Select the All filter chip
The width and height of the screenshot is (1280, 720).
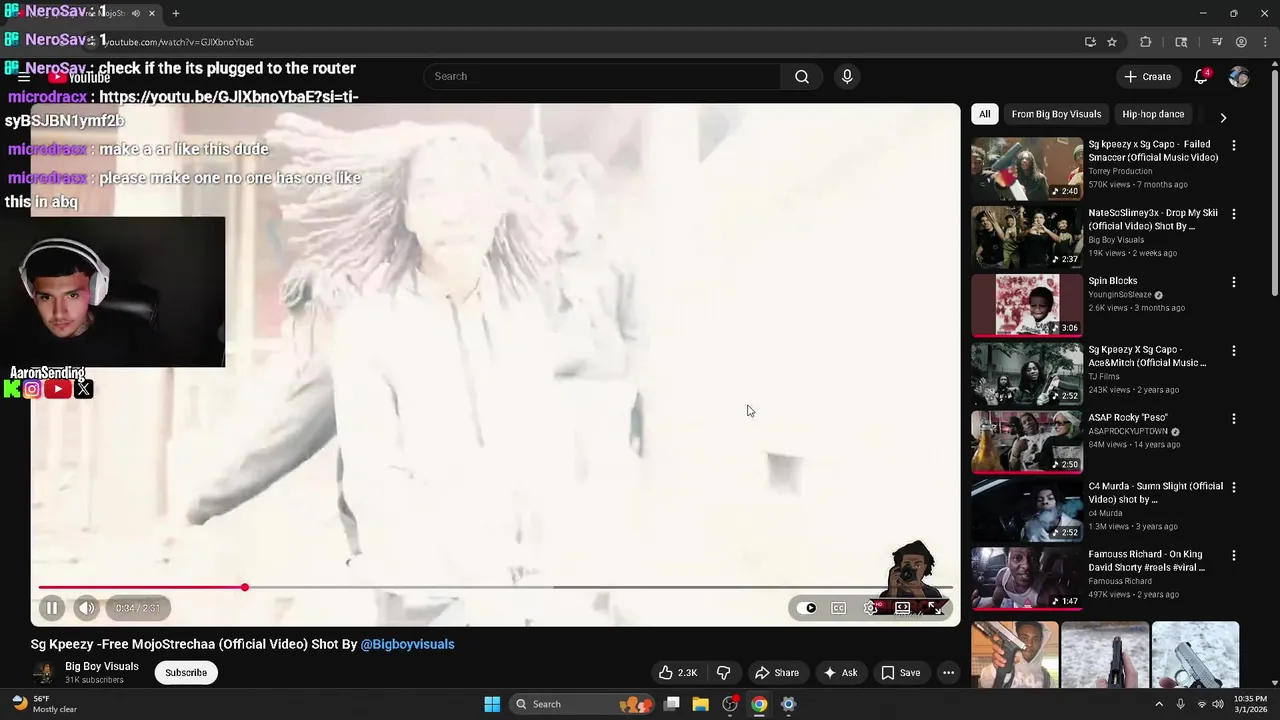pyautogui.click(x=984, y=114)
